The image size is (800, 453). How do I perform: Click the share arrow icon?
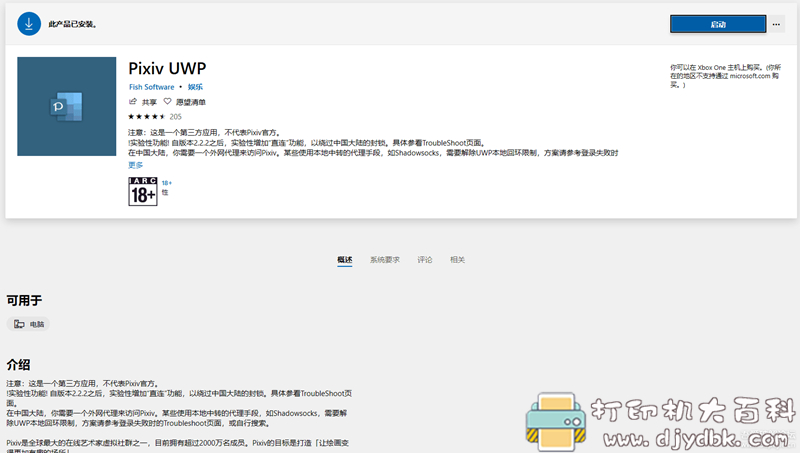point(133,102)
